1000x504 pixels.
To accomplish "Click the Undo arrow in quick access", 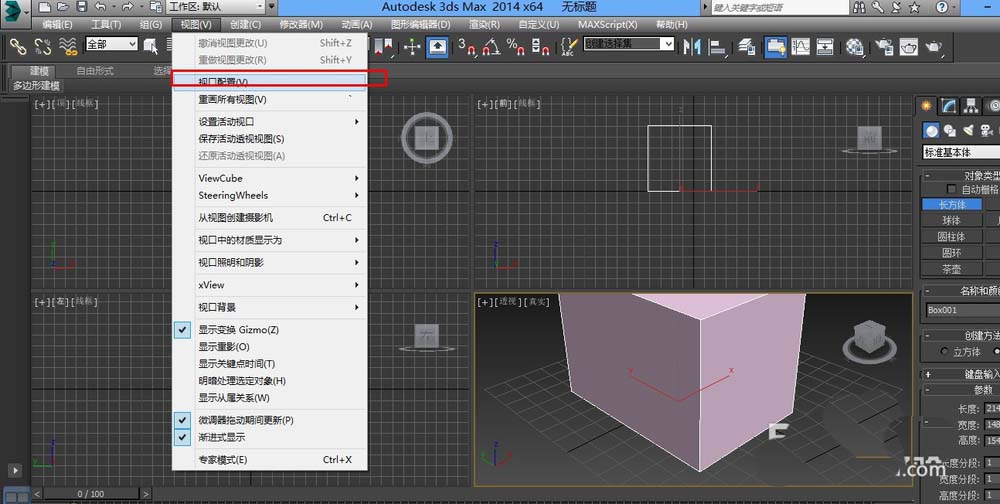I will tap(100, 7).
